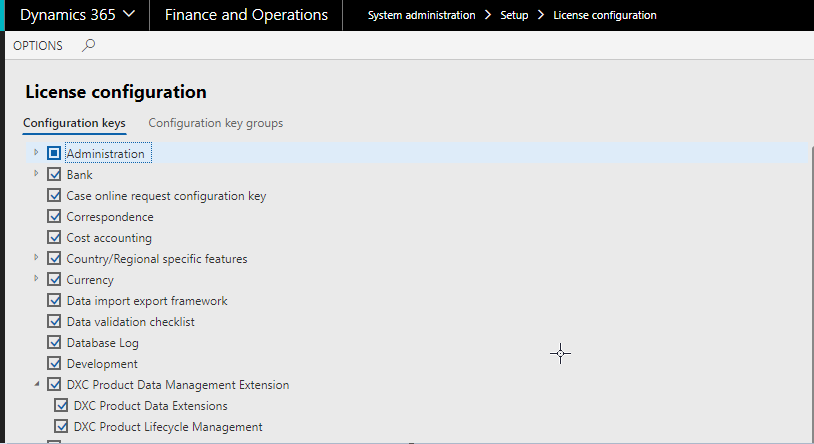Uncheck Case online request configuration key
Image resolution: width=814 pixels, height=444 pixels.
[54, 195]
